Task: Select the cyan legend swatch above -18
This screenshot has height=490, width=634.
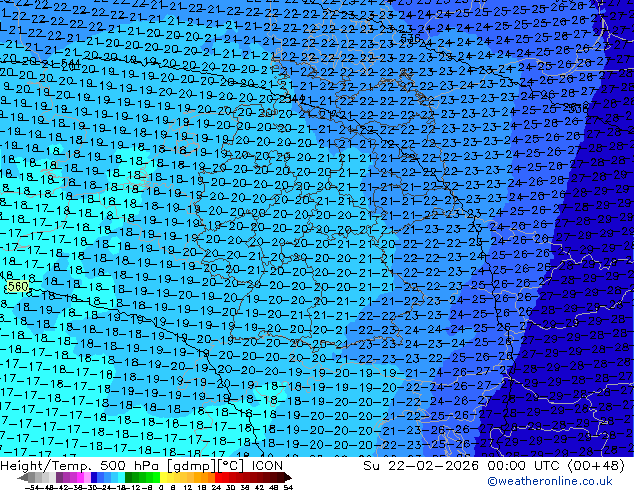Action: click(122, 477)
